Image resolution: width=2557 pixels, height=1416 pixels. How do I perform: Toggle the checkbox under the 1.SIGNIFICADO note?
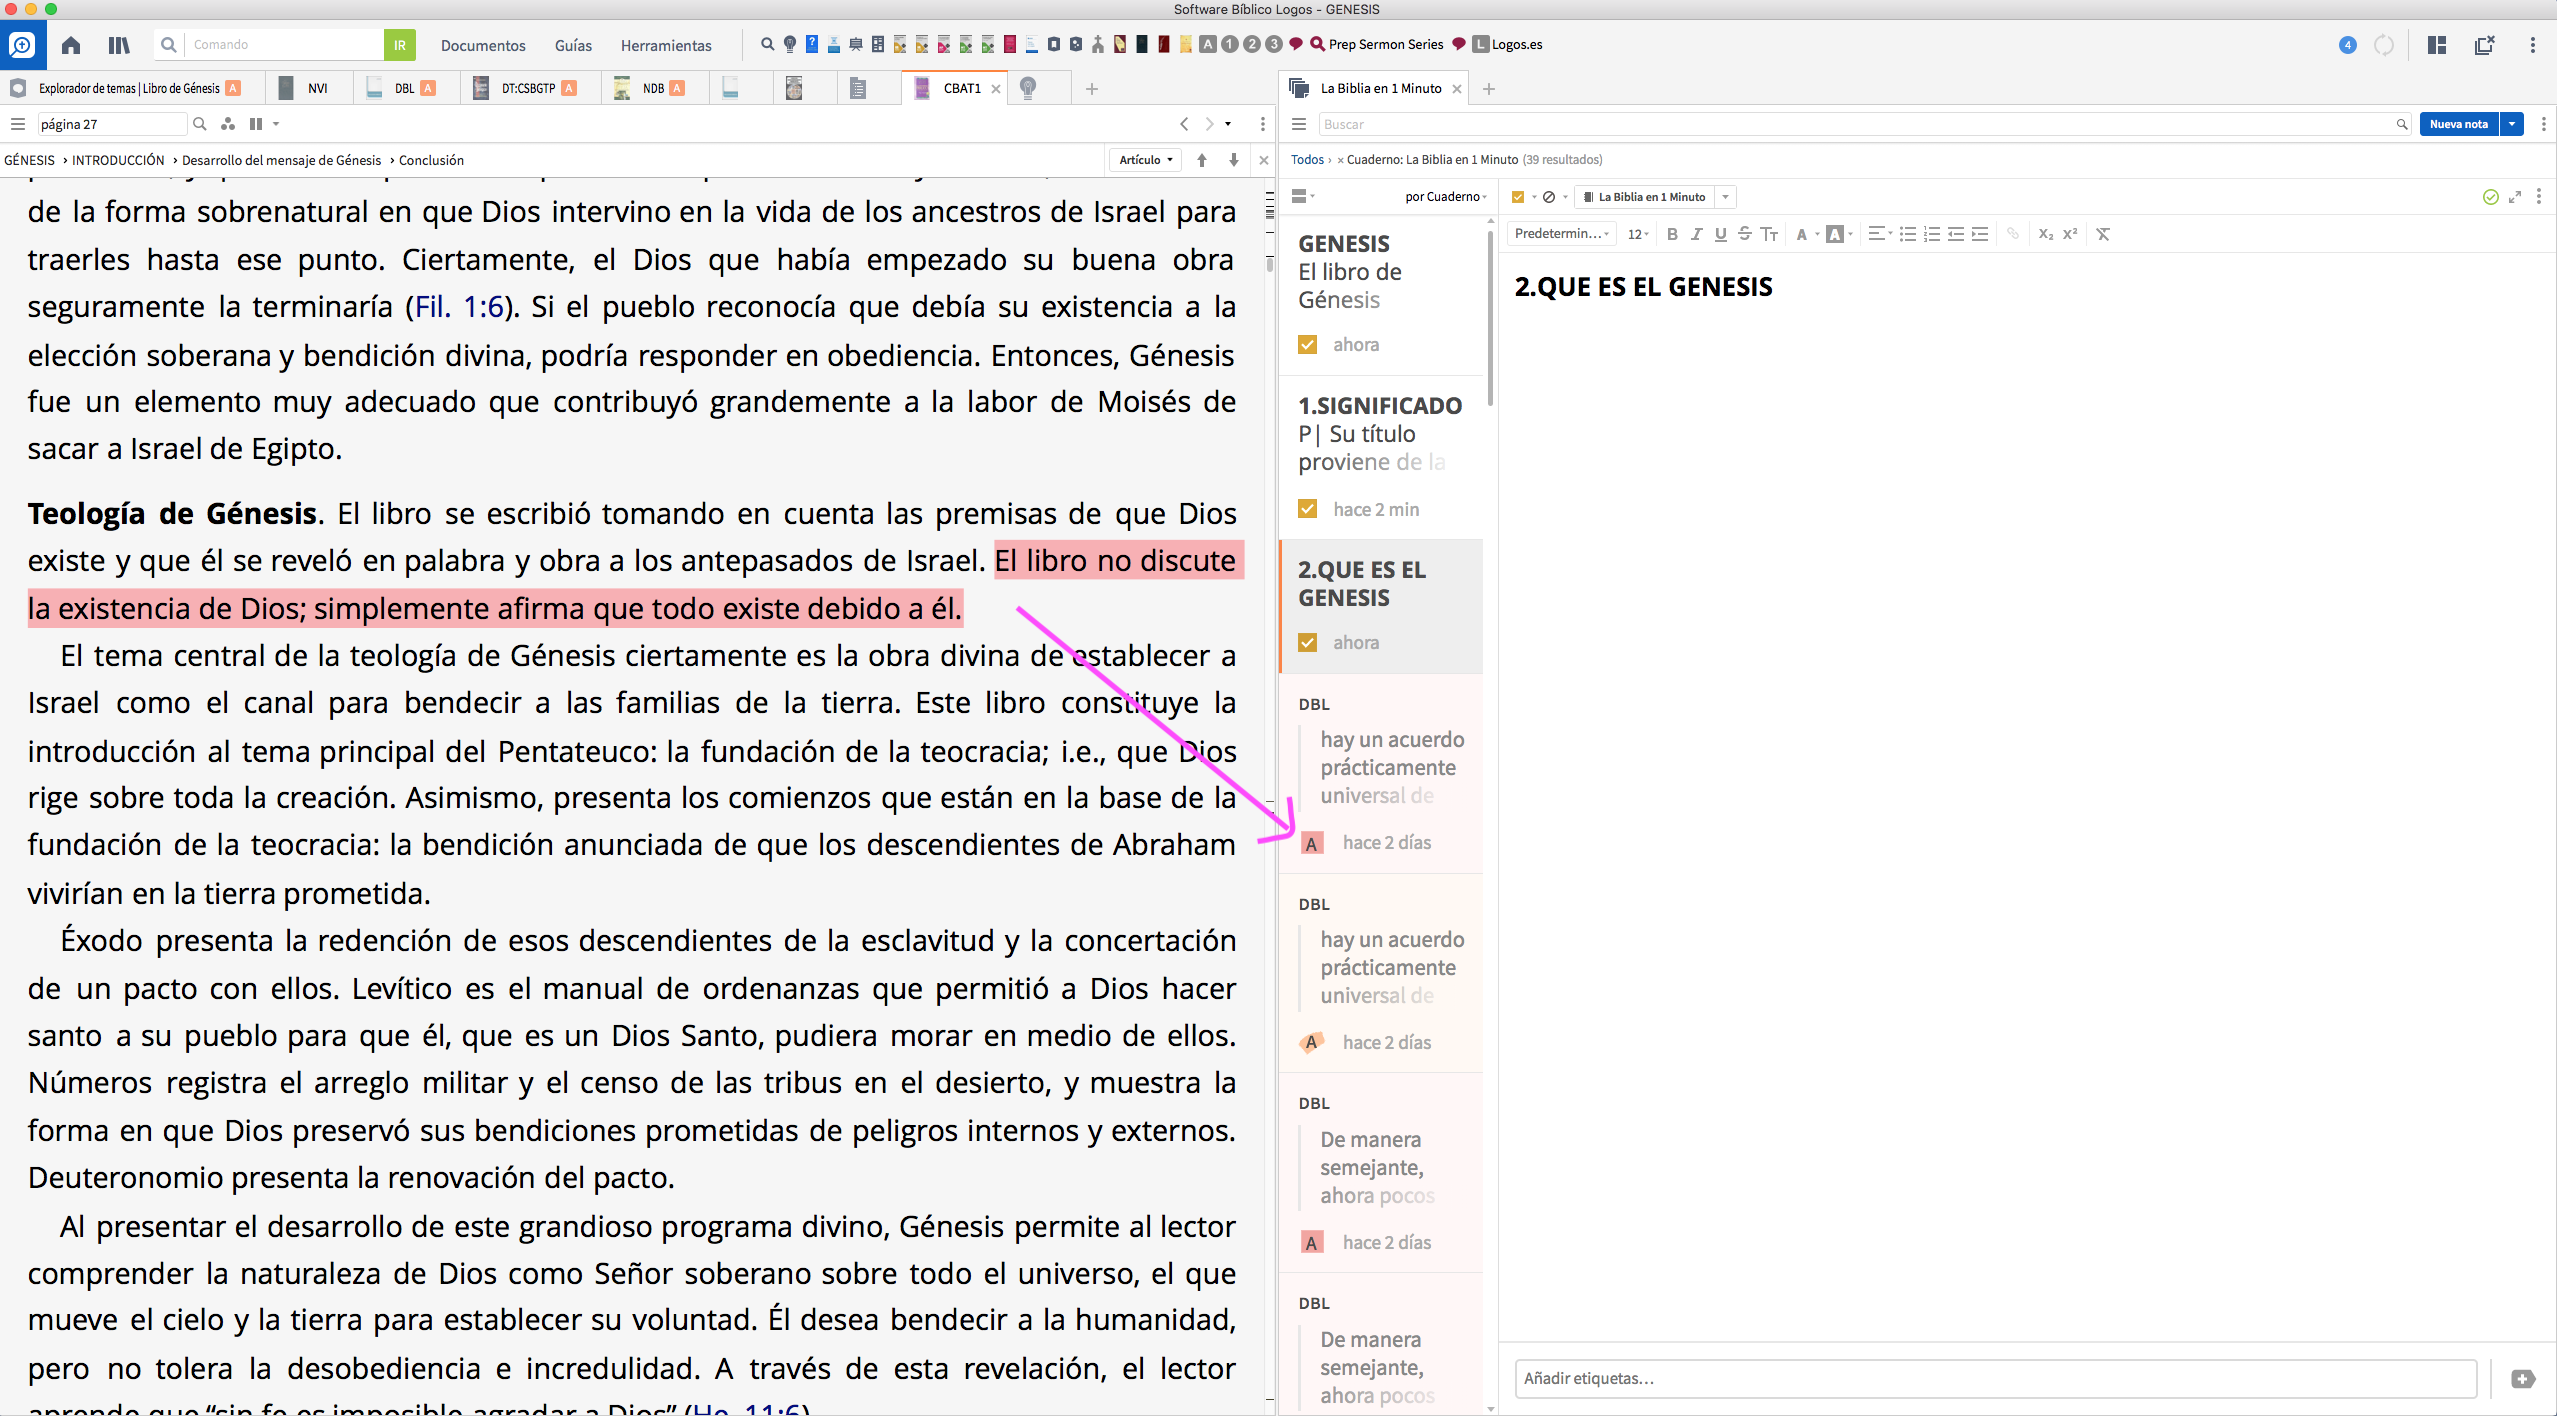[x=1307, y=509]
